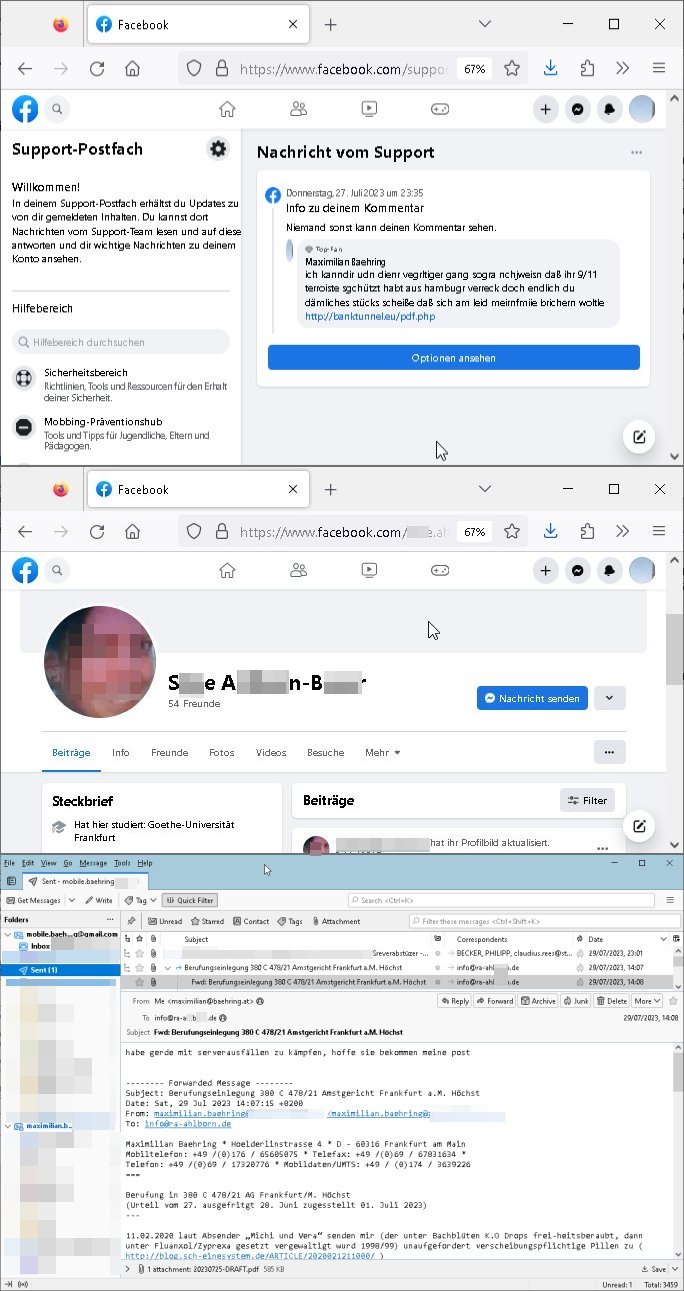Collapse the mobile.baeh Gmail account folder tree

[7, 934]
